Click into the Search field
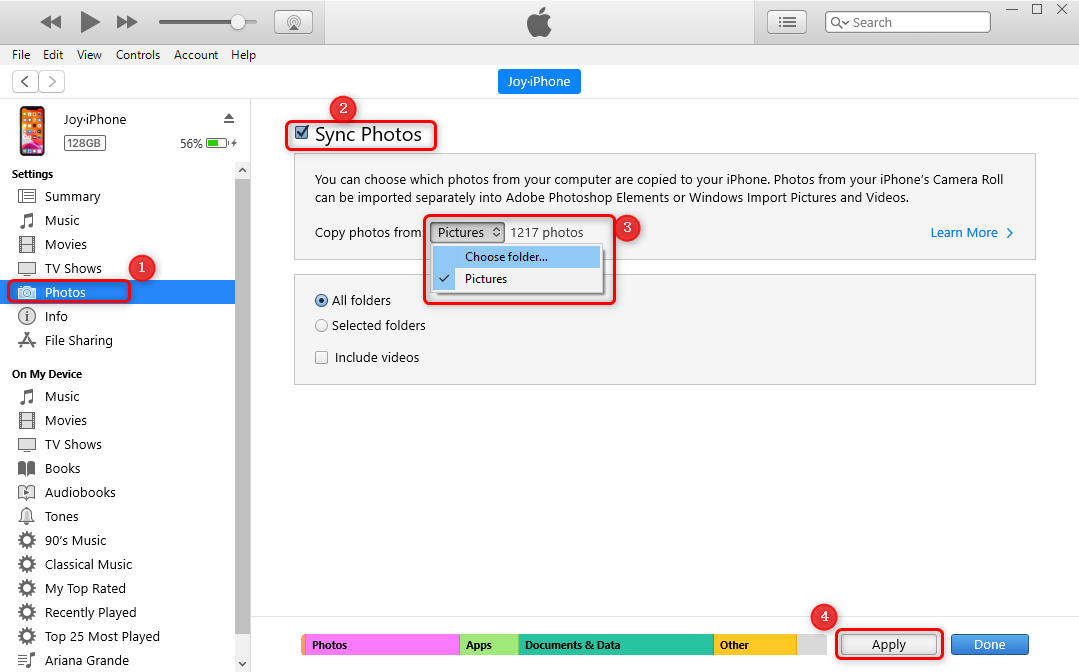 (908, 22)
